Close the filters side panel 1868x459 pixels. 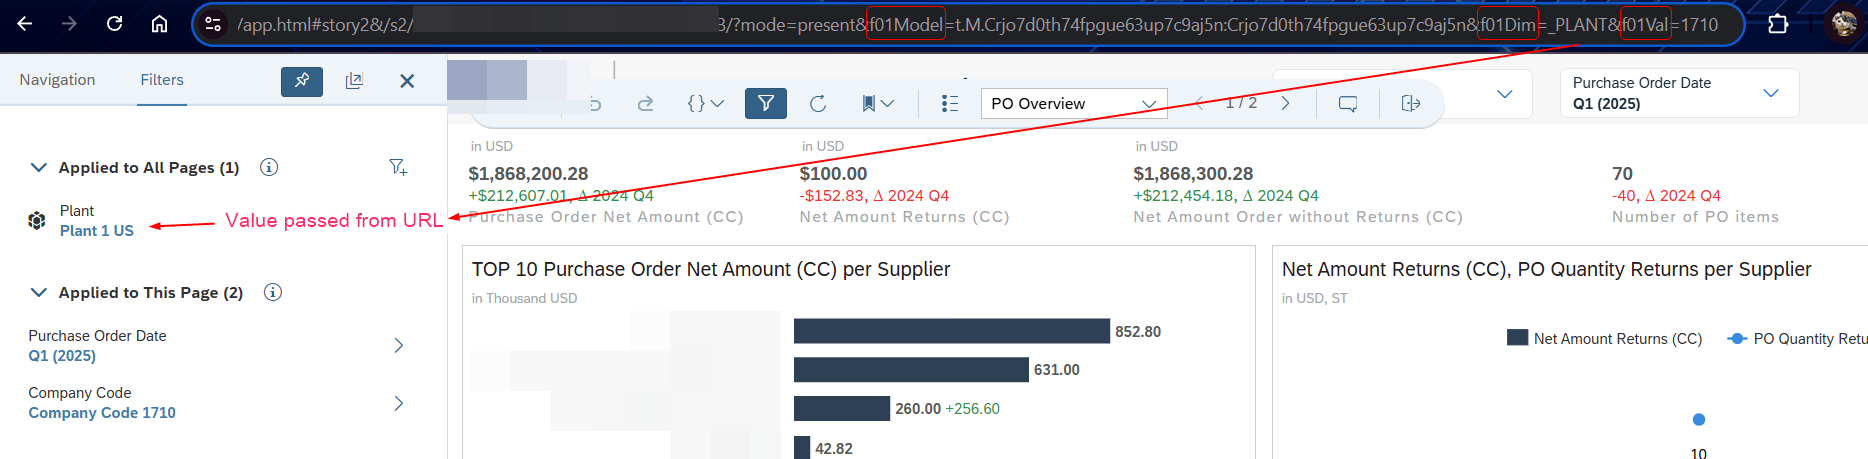click(407, 81)
